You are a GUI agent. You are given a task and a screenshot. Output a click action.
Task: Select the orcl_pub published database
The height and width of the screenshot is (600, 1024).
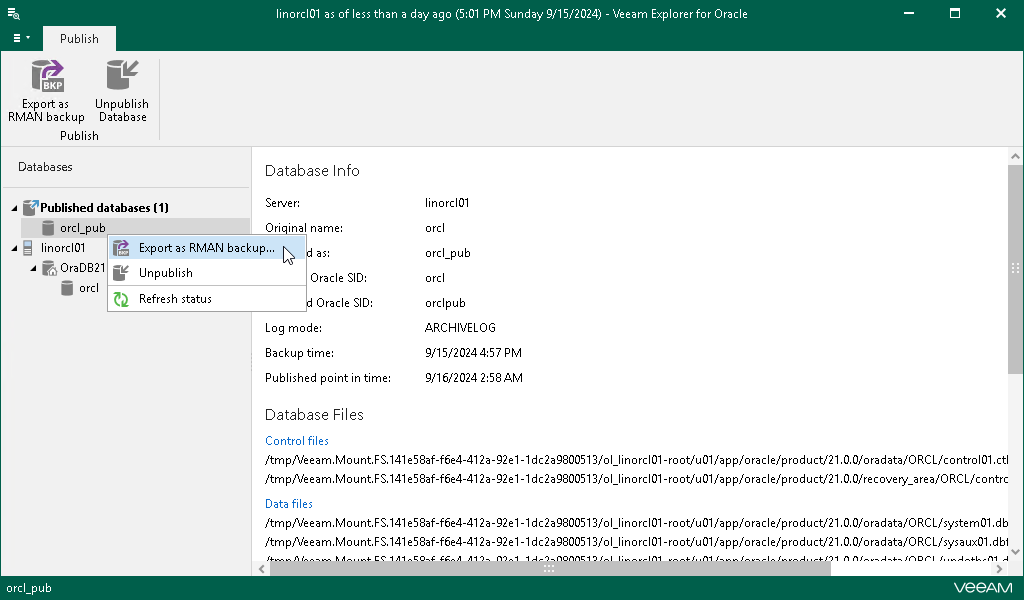point(82,228)
